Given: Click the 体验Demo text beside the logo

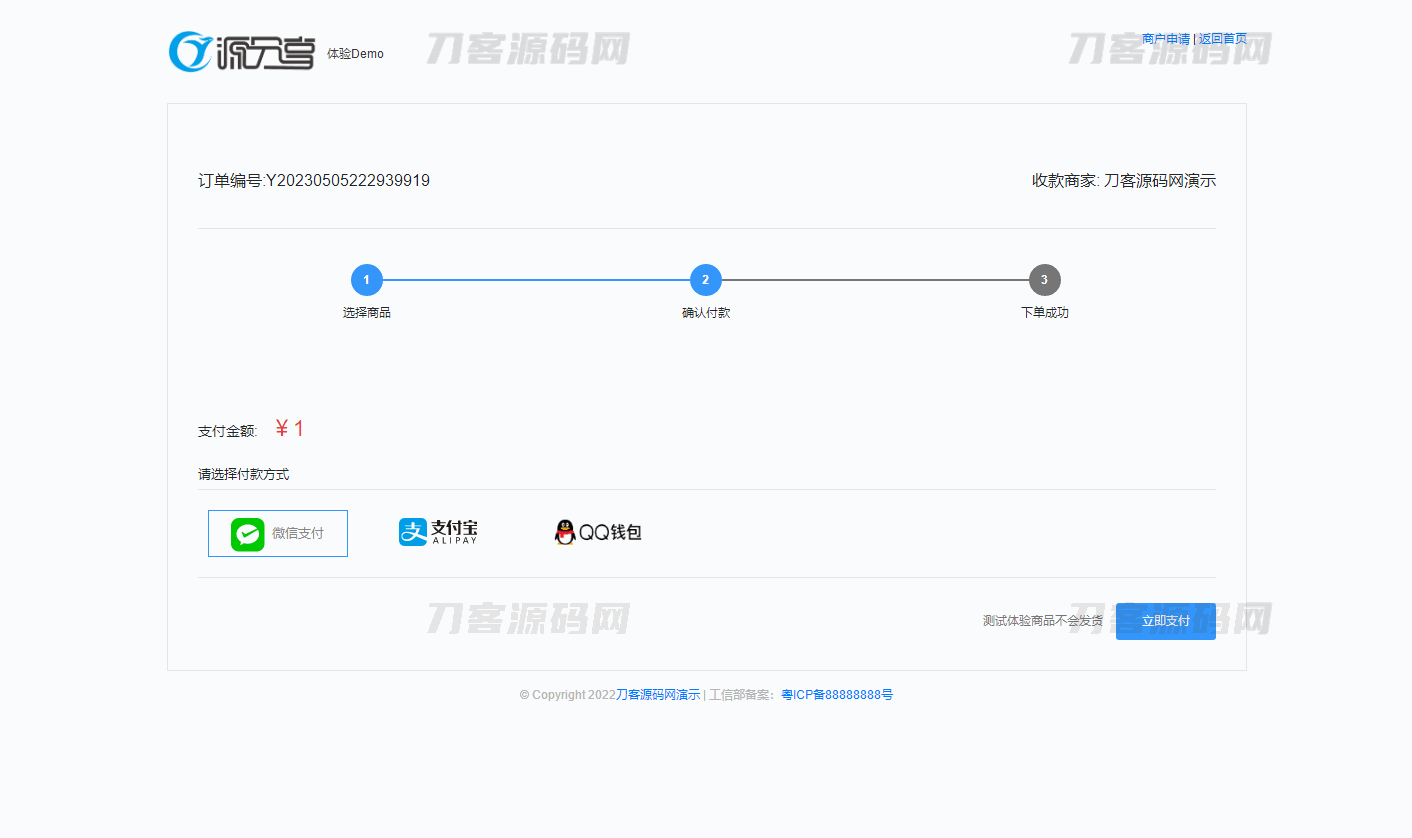Looking at the screenshot, I should pyautogui.click(x=355, y=54).
